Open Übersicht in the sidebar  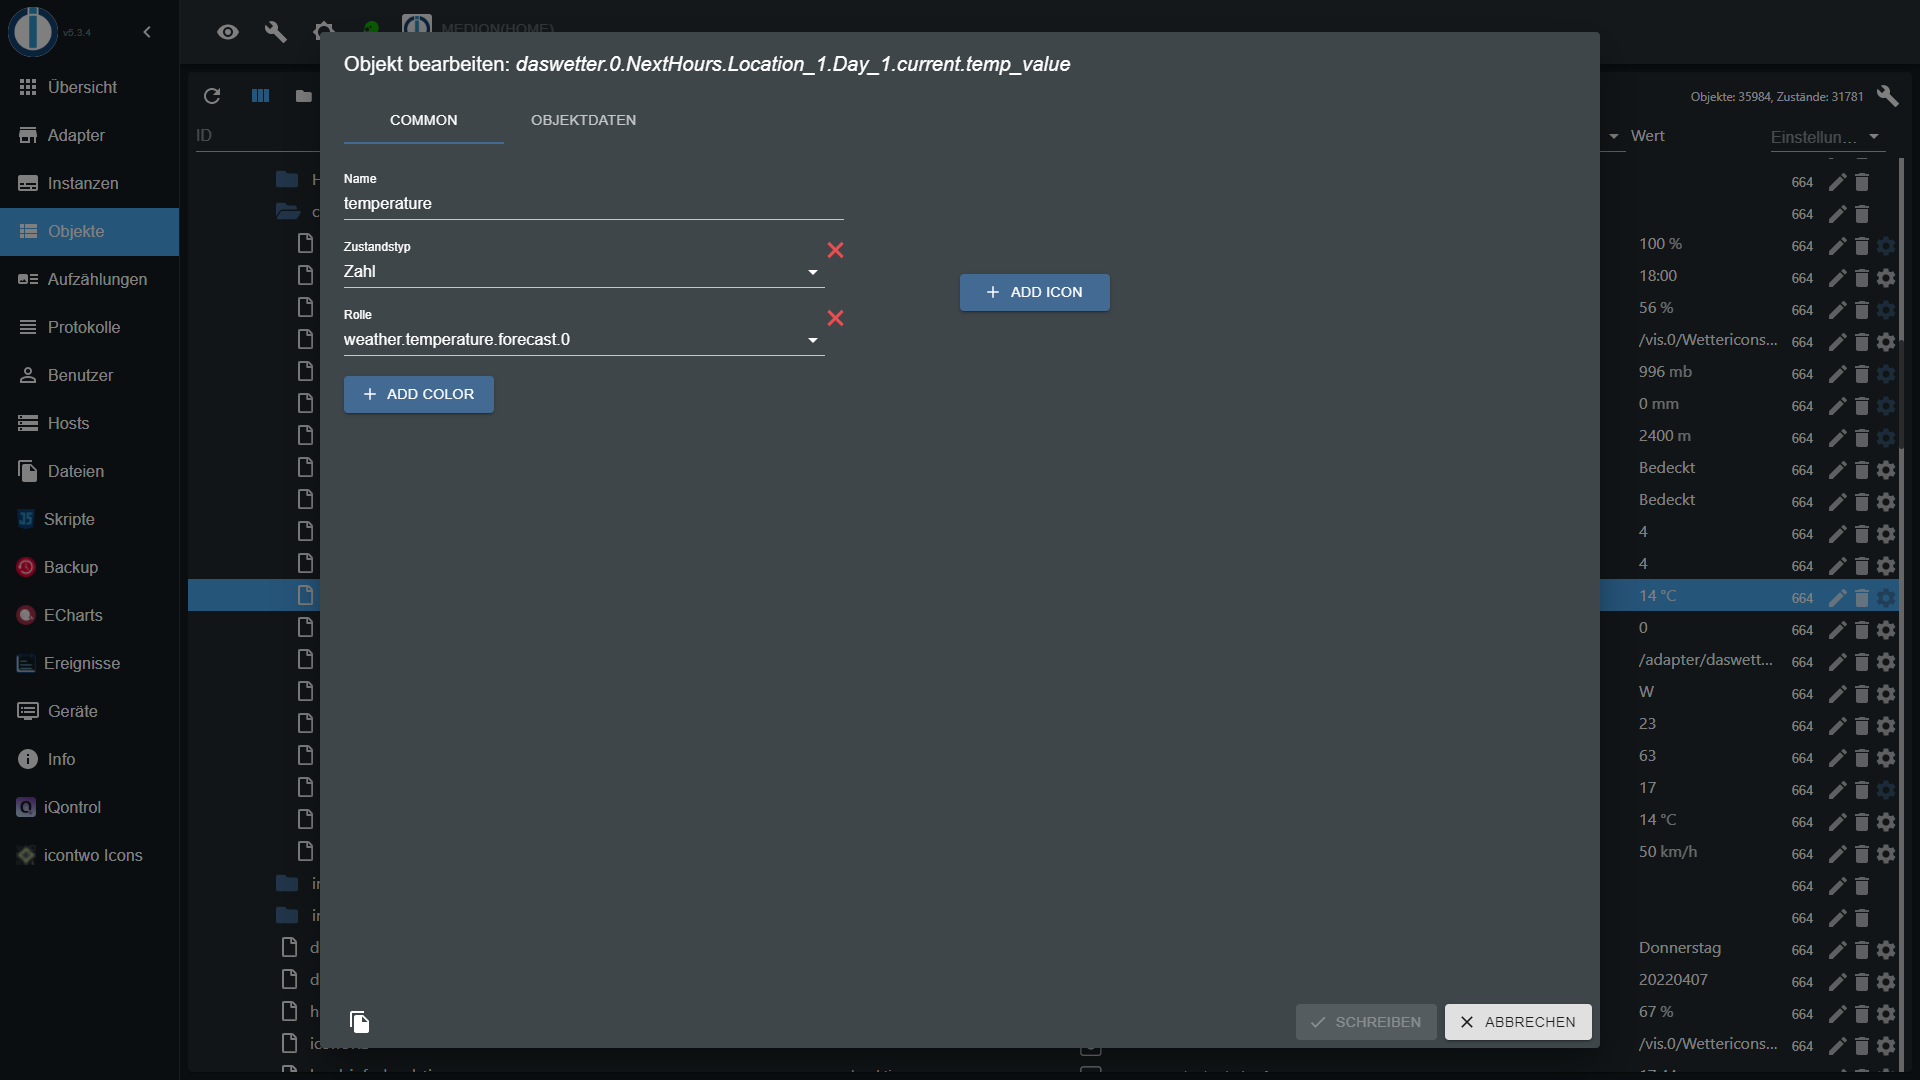[x=89, y=87]
